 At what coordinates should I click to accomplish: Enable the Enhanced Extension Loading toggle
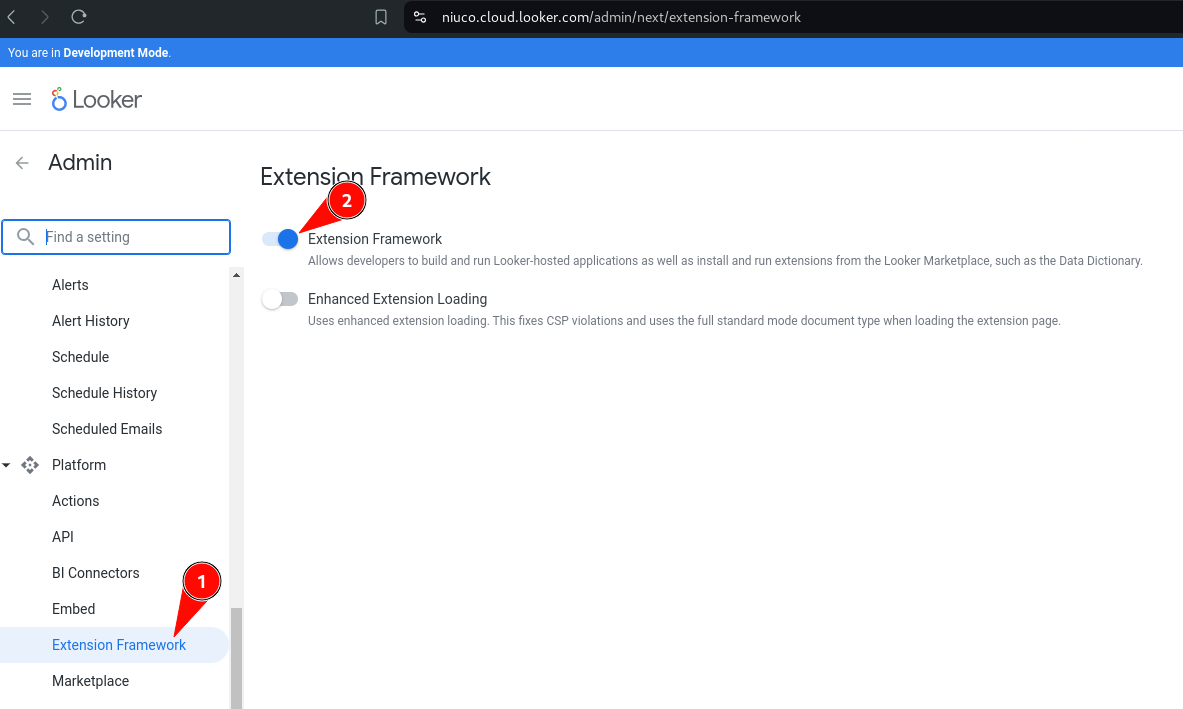tap(280, 299)
